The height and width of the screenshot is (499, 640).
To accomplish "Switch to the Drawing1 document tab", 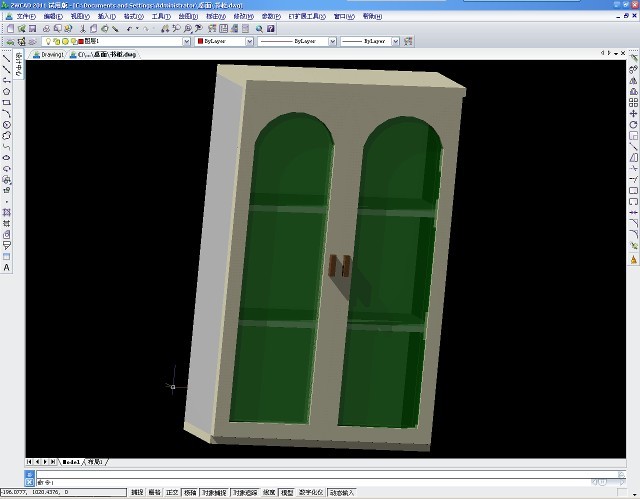I will (50, 55).
